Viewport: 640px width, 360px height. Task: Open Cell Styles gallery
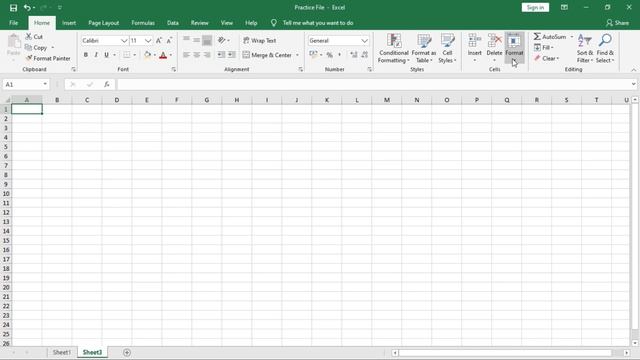click(447, 48)
